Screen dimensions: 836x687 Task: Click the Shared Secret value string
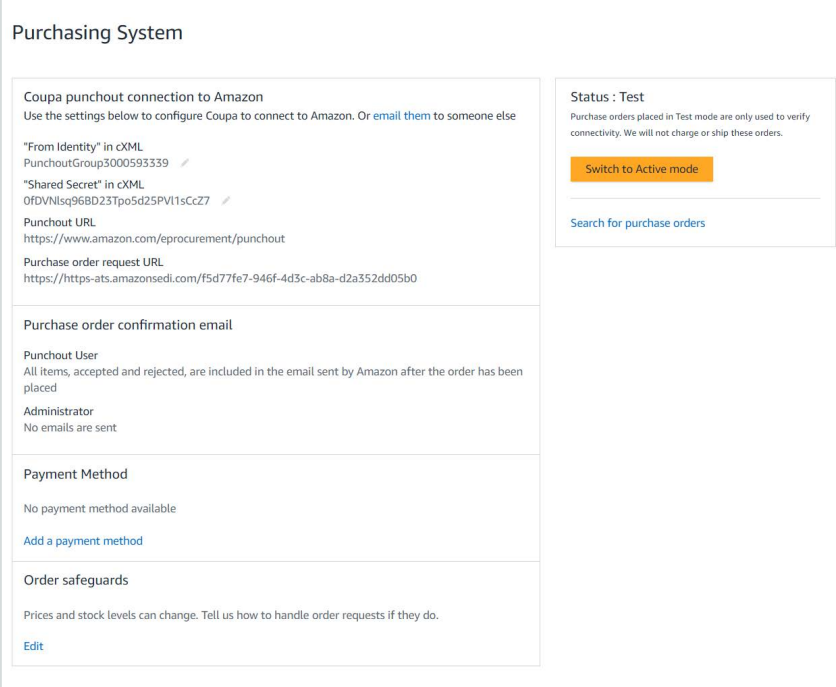[116, 200]
